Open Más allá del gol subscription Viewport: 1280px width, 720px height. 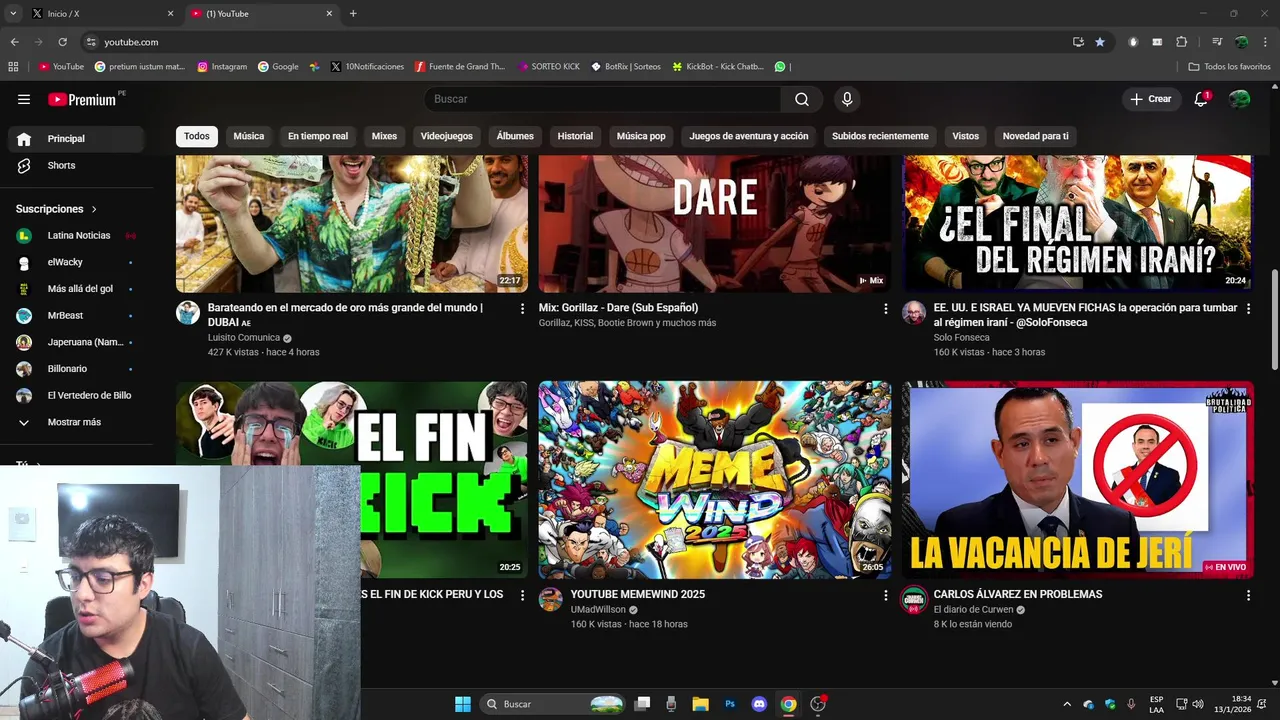click(78, 289)
